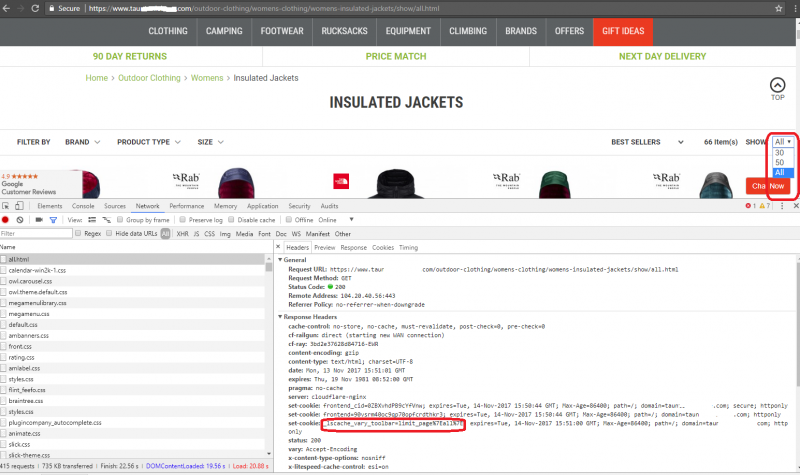Toggle the network filter funnel icon
Image resolution: width=800 pixels, height=475 pixels.
tap(53, 220)
